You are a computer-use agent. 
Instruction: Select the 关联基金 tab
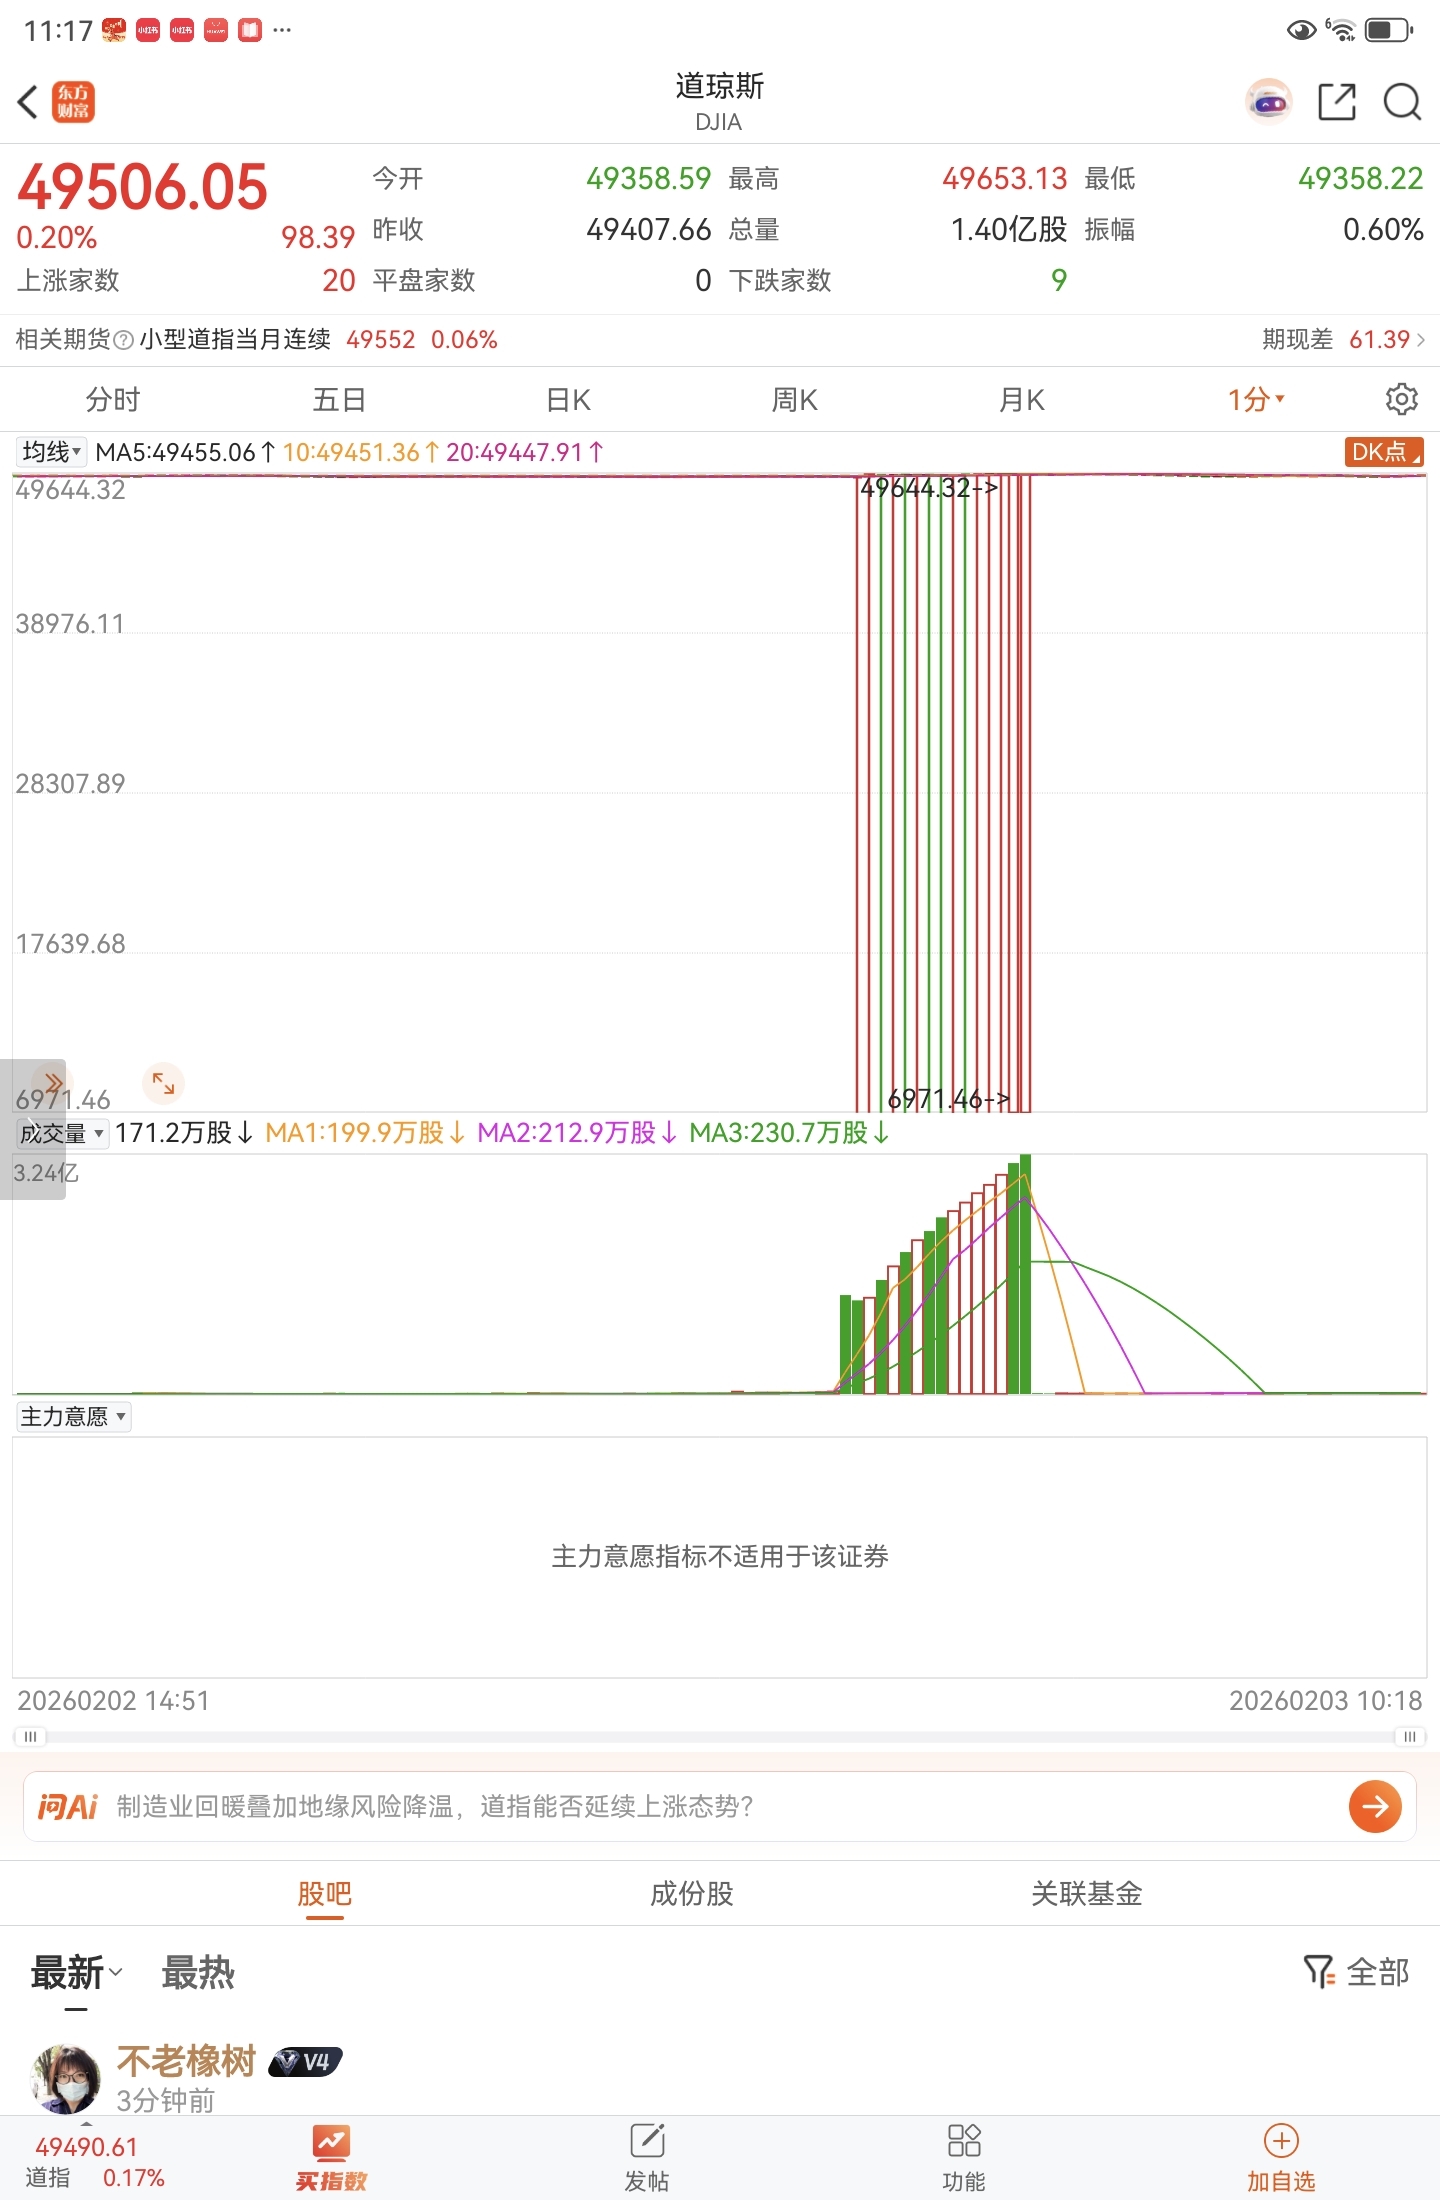1087,1893
